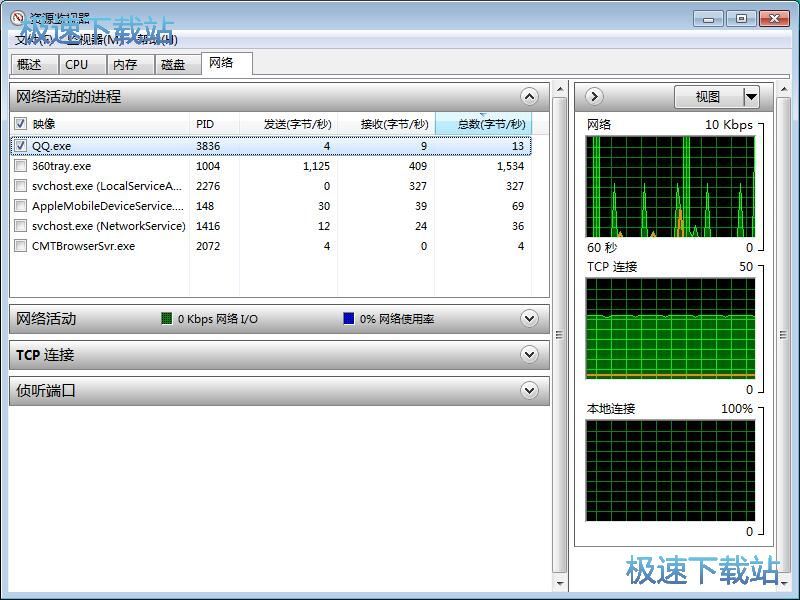This screenshot has height=600, width=800.
Task: Click the graphs pane scroll up arrow
Action: [783, 90]
